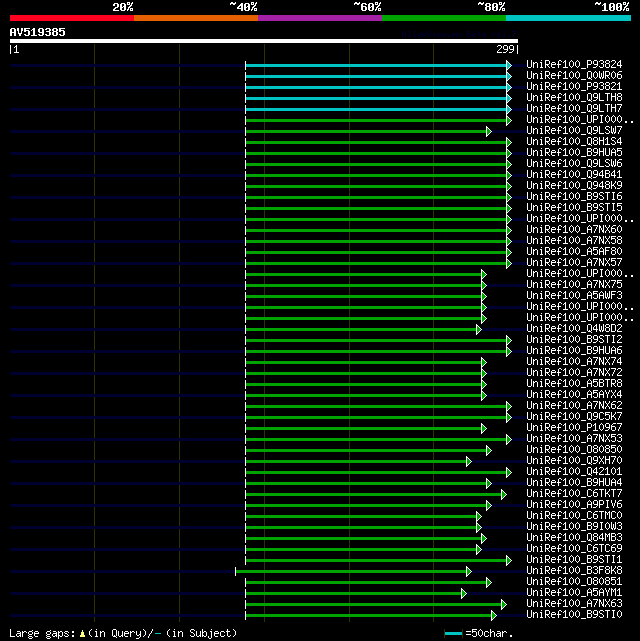
Task: Click the start tick of B3F8K8 alignment
Action: [235, 572]
